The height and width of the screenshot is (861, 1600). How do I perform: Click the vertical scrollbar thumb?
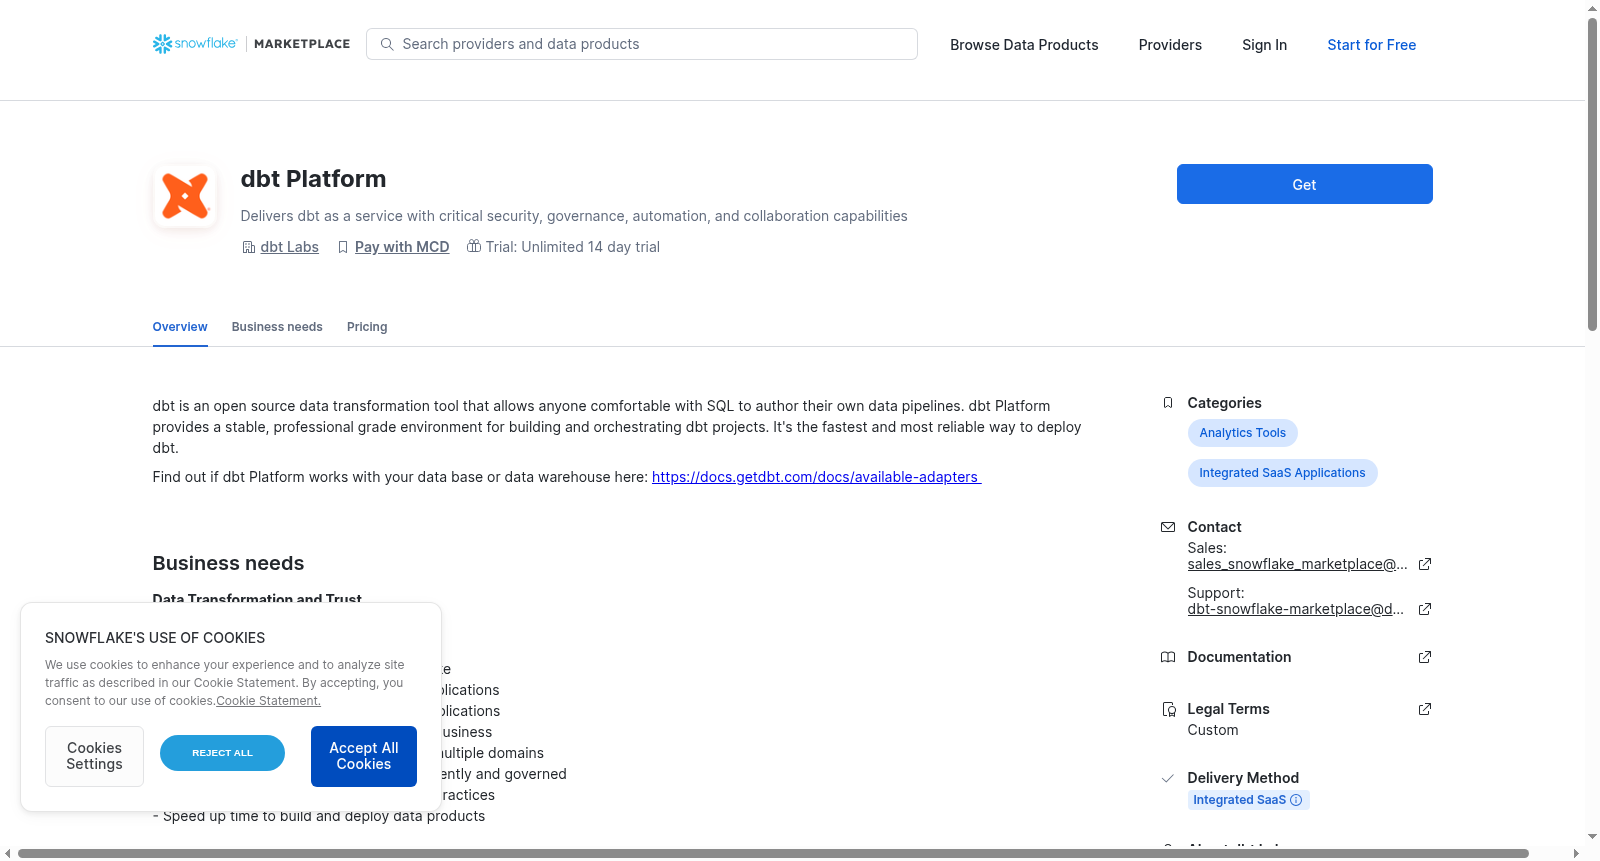click(x=1592, y=174)
